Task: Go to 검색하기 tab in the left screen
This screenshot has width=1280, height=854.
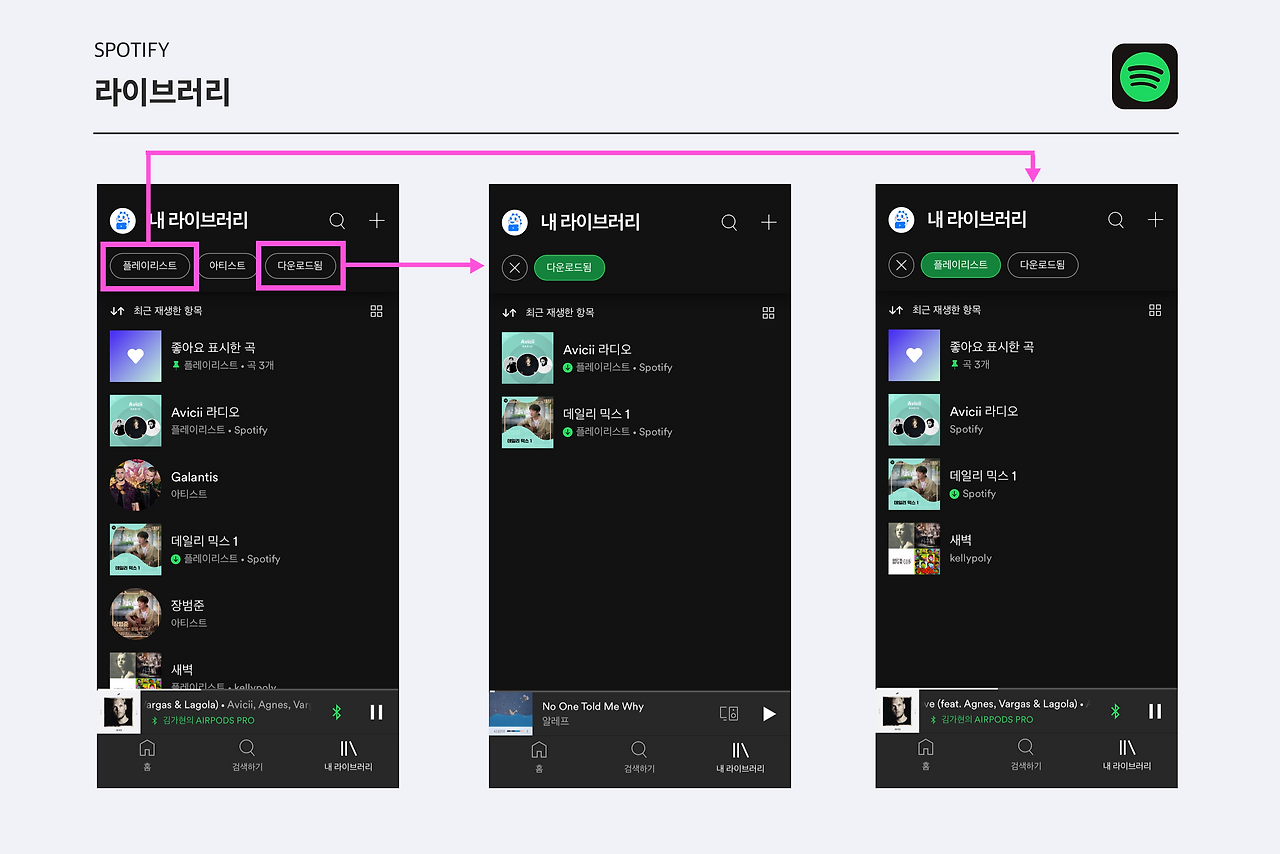Action: pos(247,754)
